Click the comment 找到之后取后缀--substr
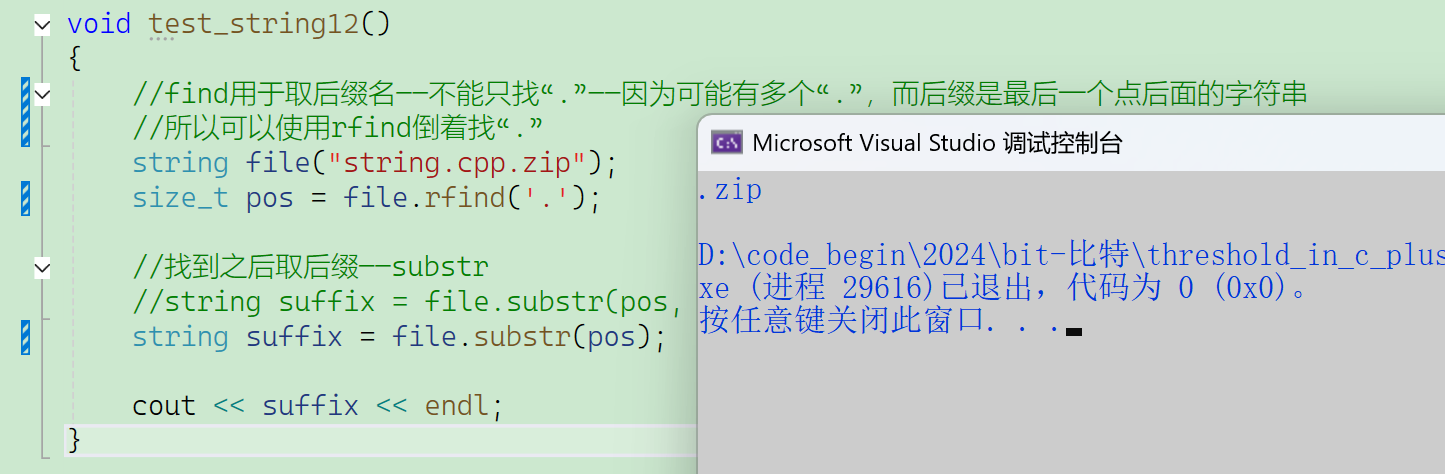1445x474 pixels. click(310, 268)
